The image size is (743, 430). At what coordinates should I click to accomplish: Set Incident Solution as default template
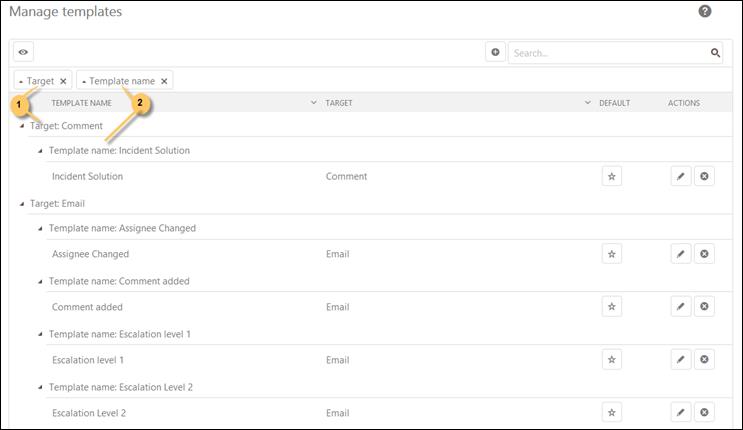pos(612,176)
